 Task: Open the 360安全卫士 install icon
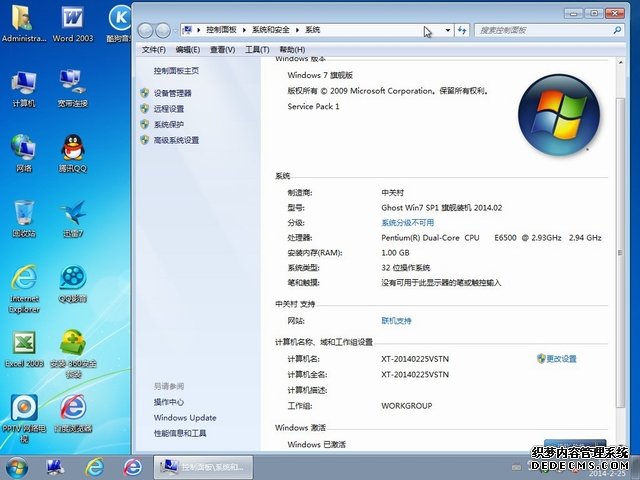(73, 354)
